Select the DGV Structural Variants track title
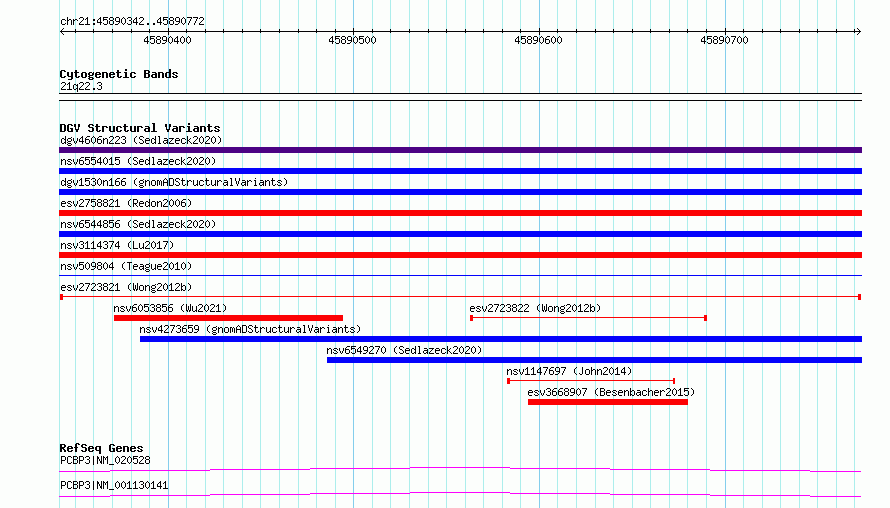The width and height of the screenshot is (890, 508). [140, 128]
